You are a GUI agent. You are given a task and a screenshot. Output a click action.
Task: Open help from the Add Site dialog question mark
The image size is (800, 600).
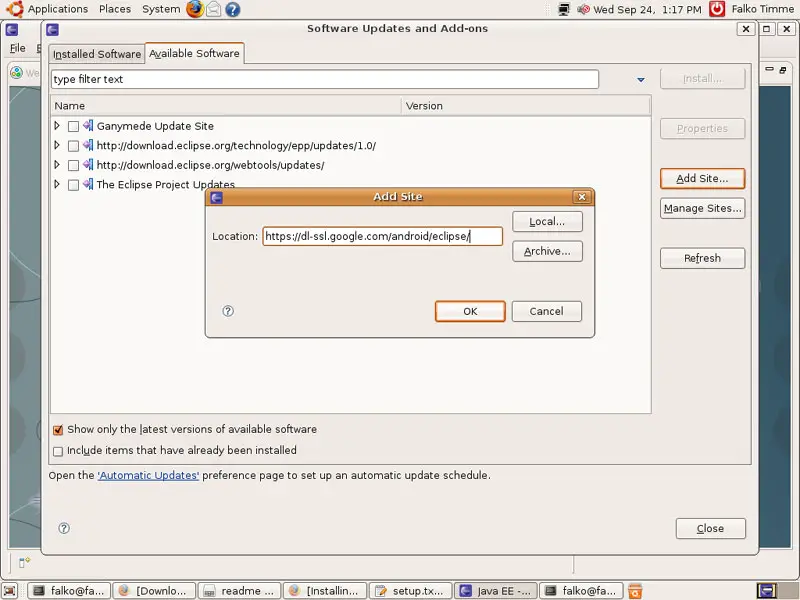click(228, 311)
